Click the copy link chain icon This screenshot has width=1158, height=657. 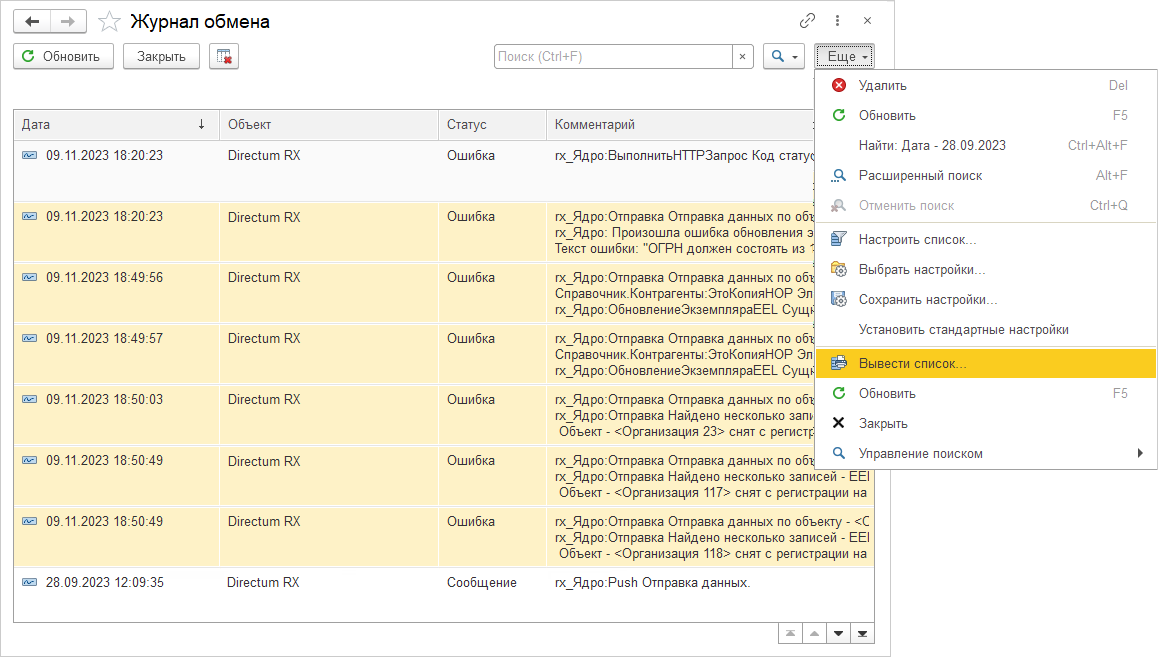807,21
